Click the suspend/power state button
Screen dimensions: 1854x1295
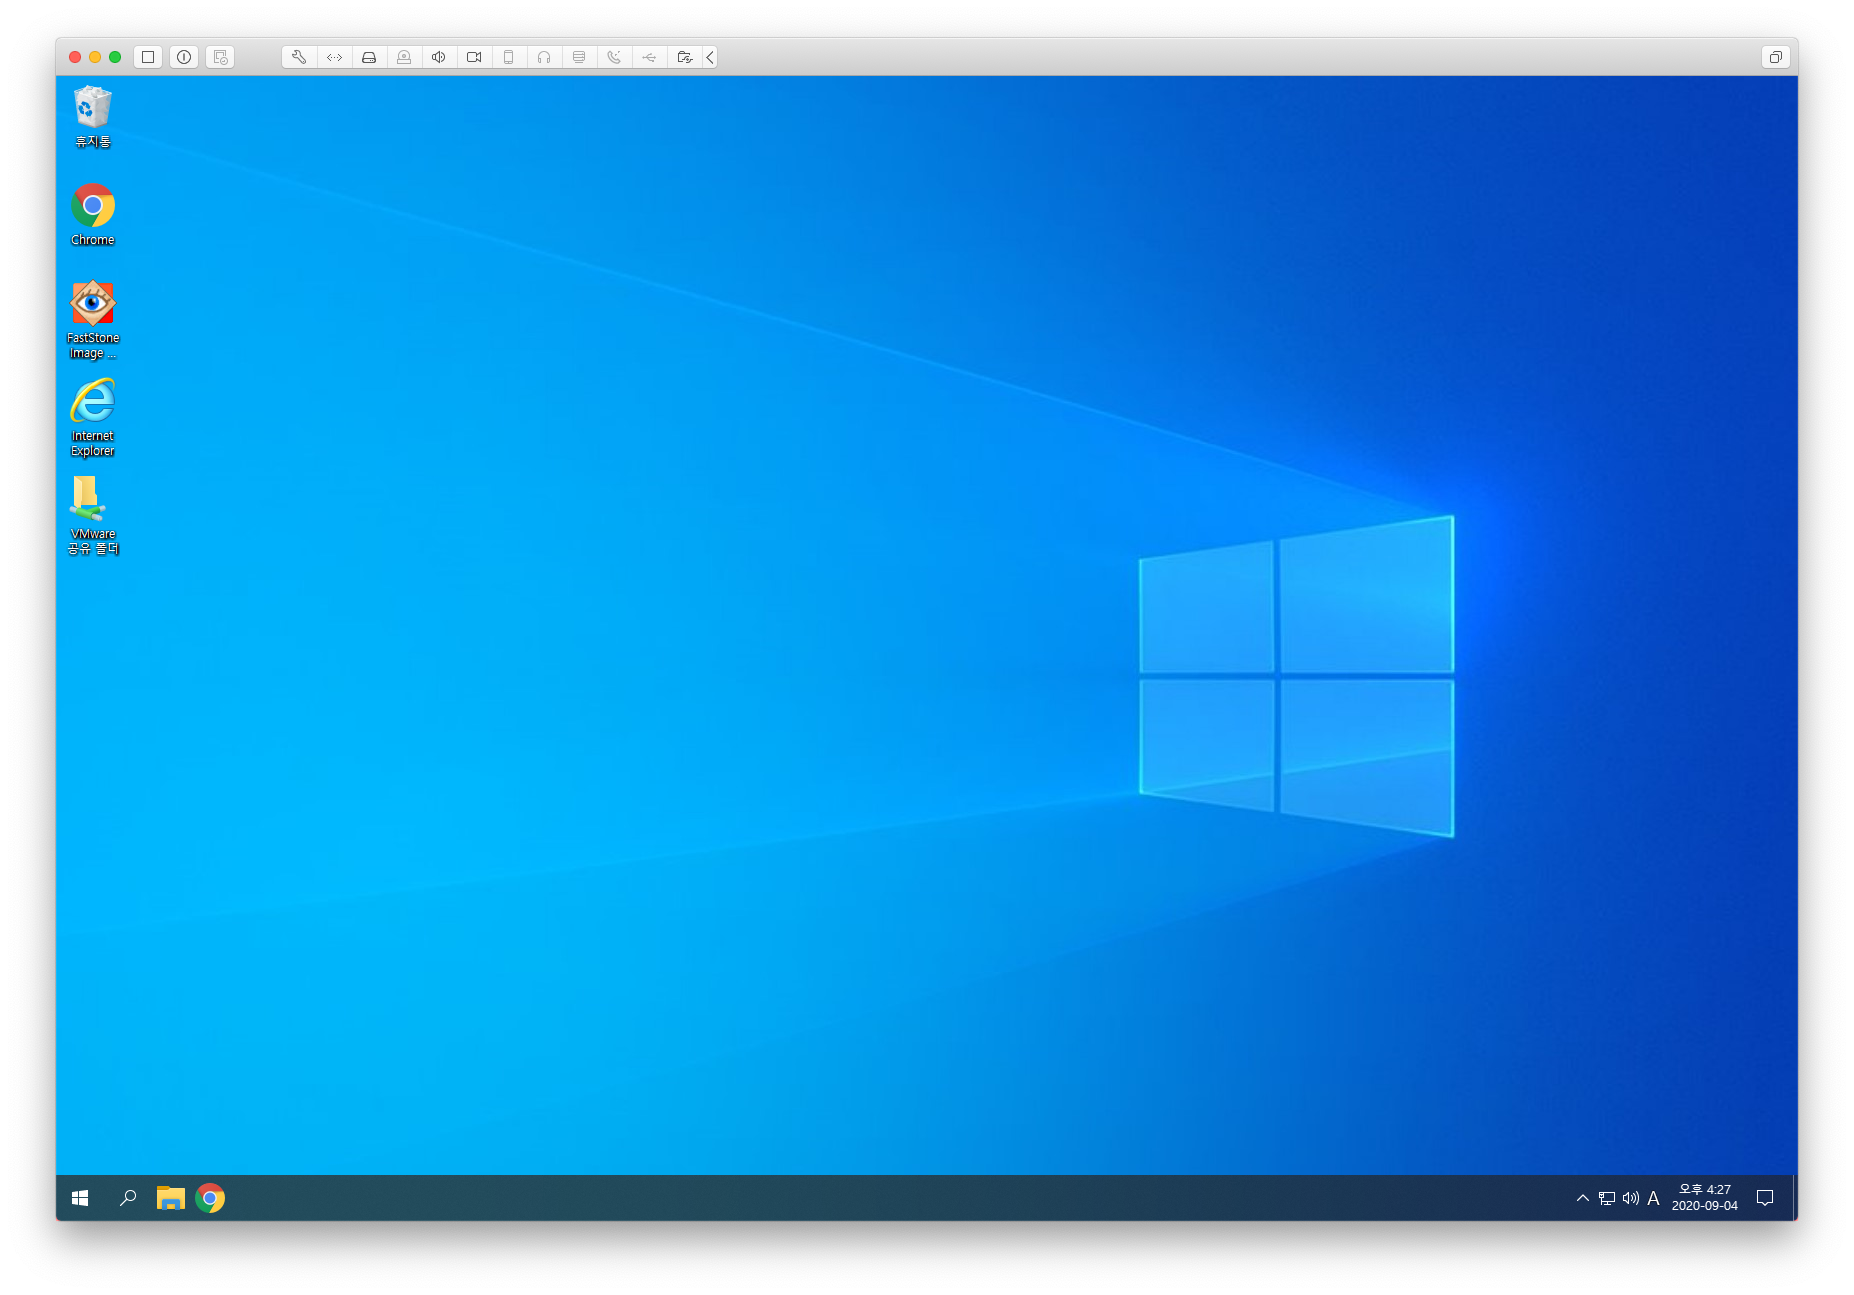184,57
